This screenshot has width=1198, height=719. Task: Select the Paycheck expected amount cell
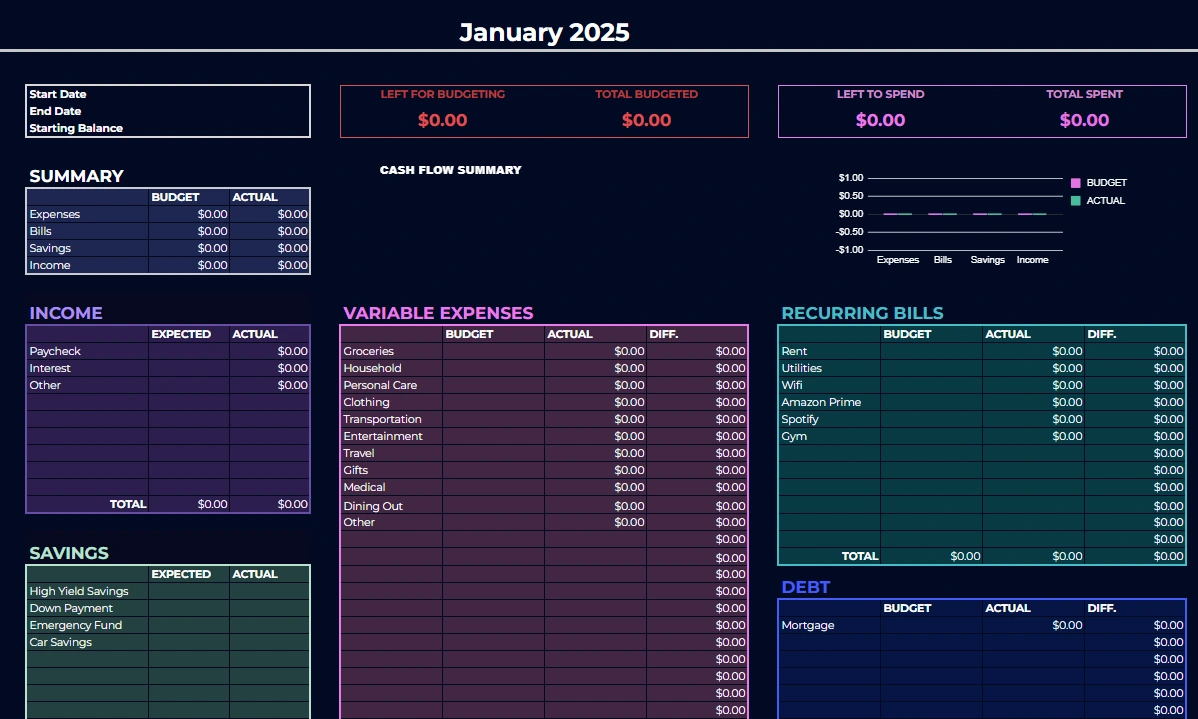[x=189, y=351]
